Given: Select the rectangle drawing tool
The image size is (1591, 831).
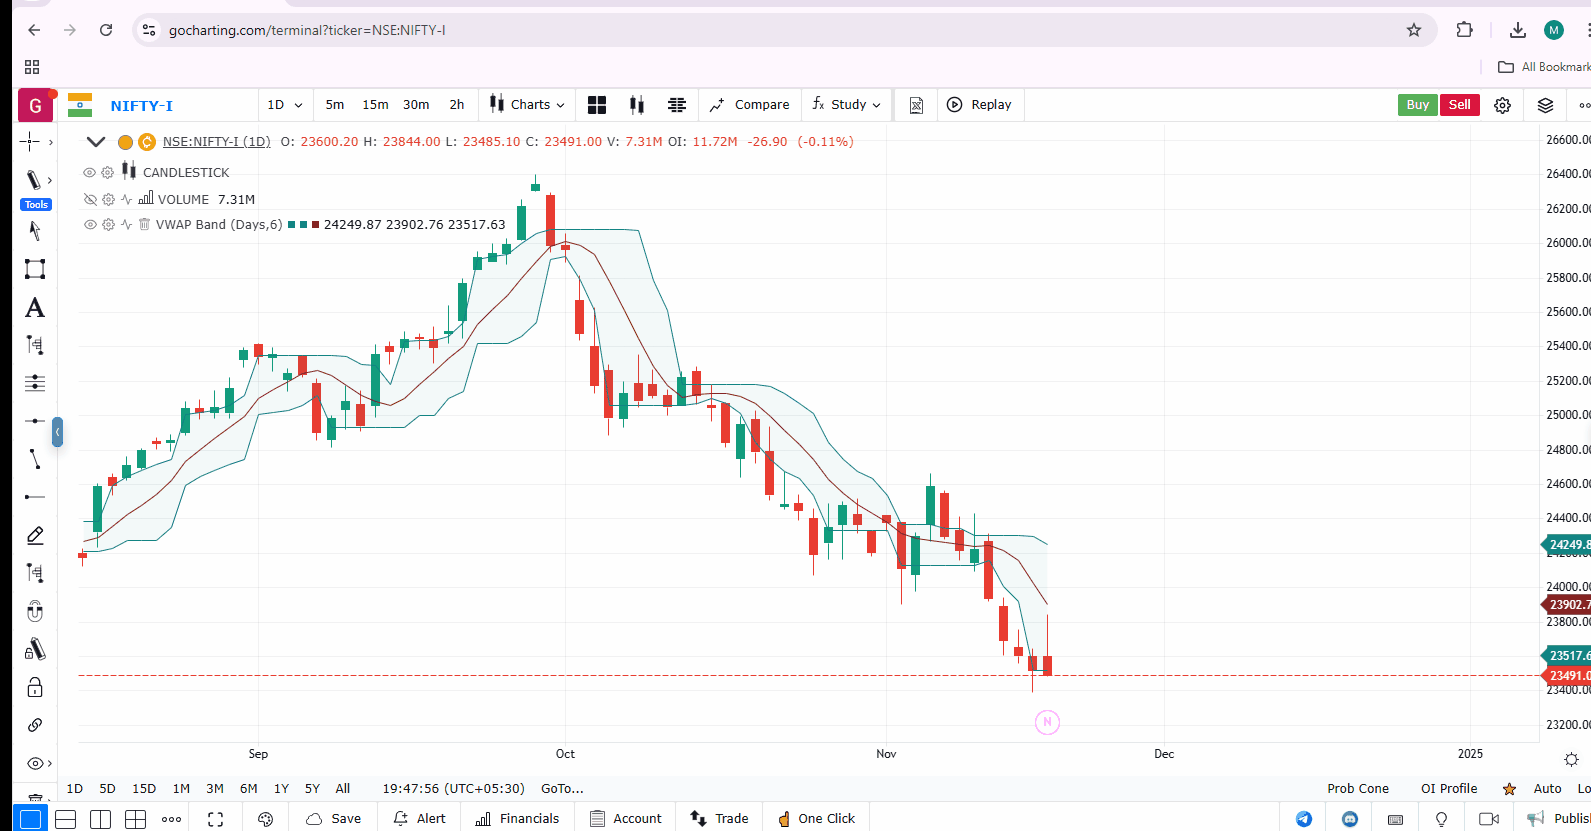Looking at the screenshot, I should (35, 269).
